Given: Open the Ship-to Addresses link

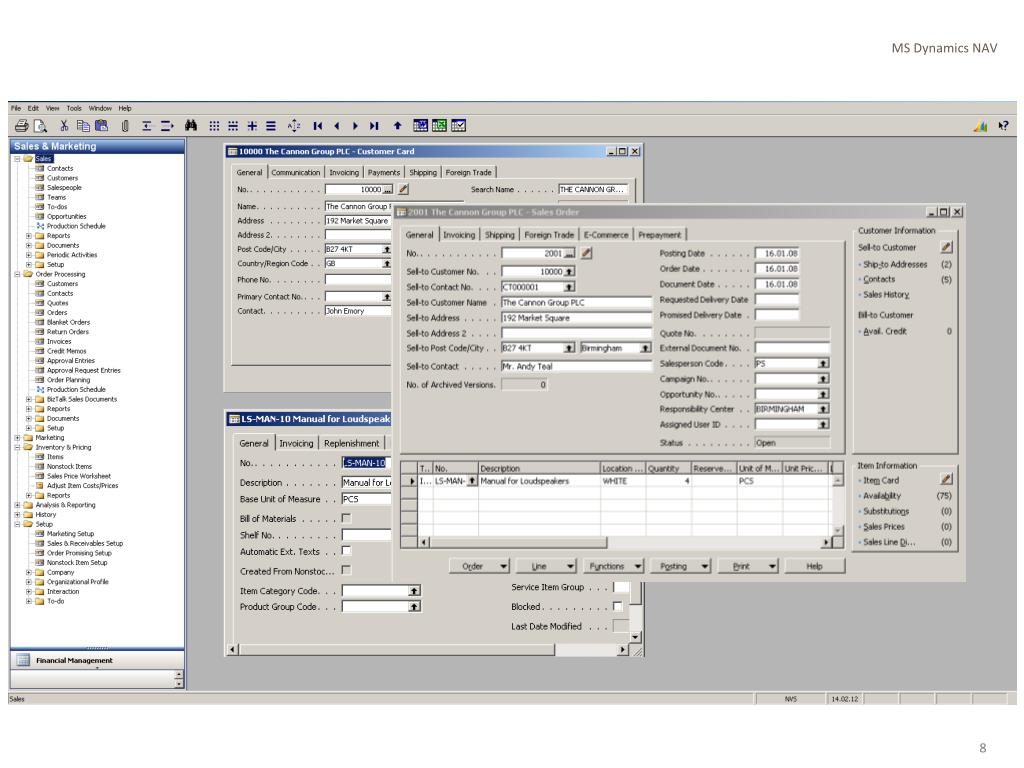Looking at the screenshot, I should tap(895, 264).
